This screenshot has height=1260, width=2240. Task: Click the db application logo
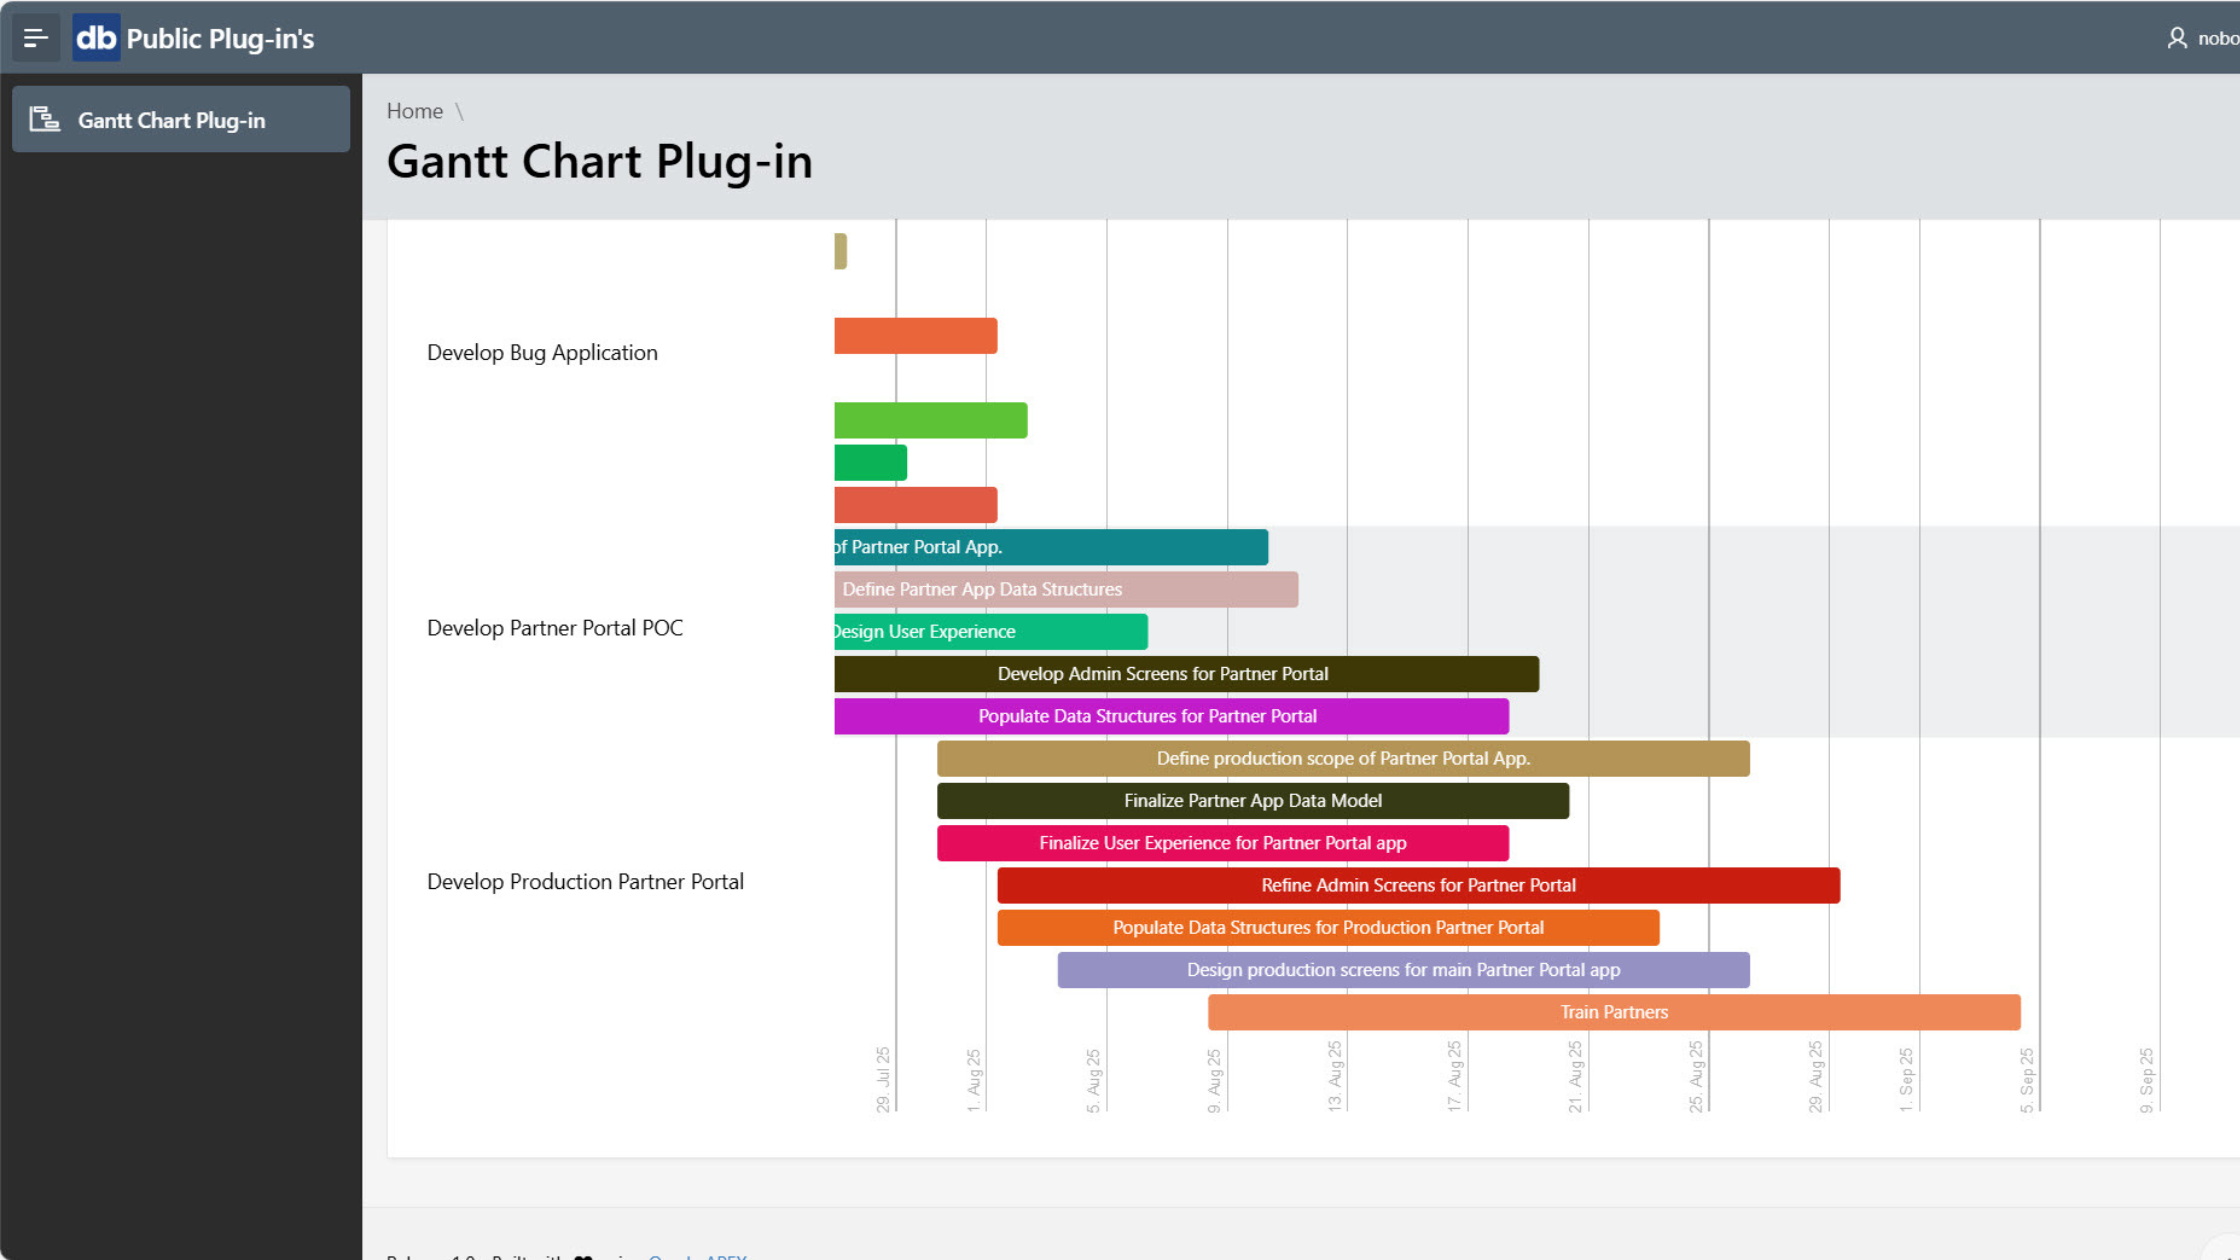(x=96, y=38)
